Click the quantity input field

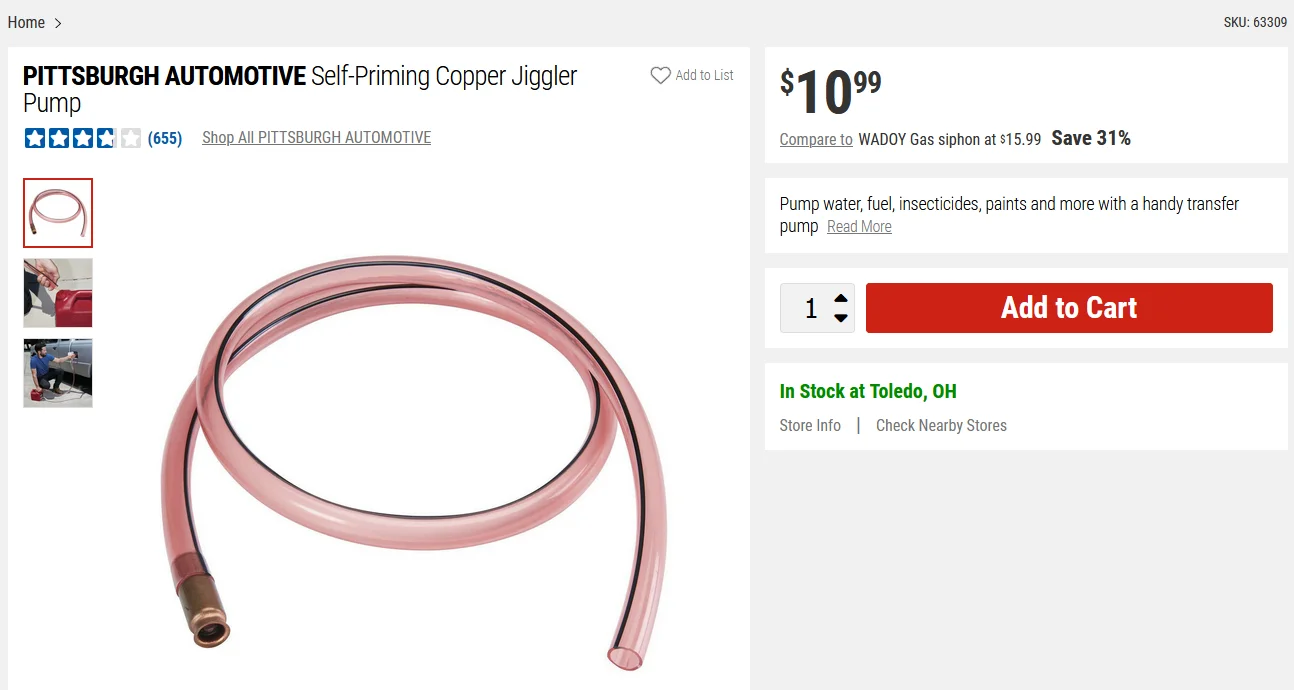810,308
